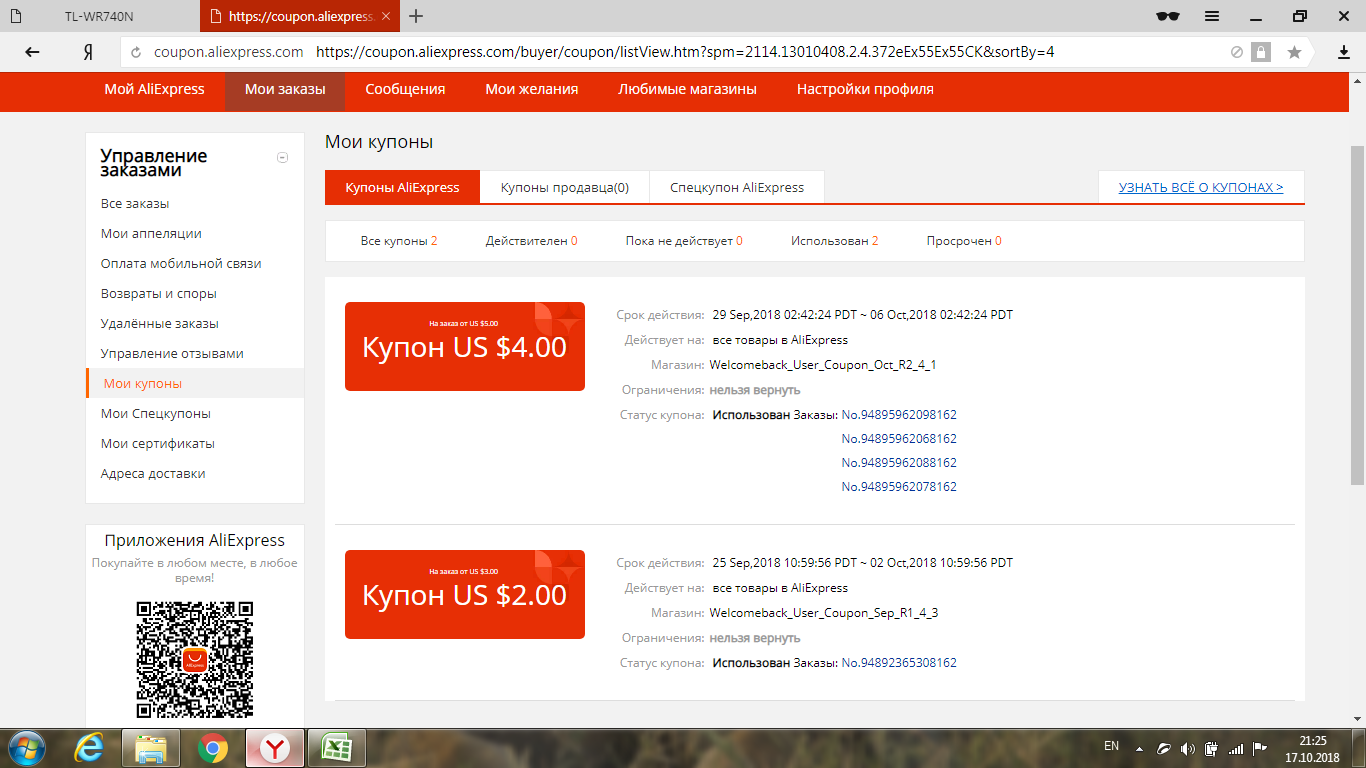Collapse the Управление заказами sidebar section
Image resolution: width=1366 pixels, height=768 pixels.
[283, 157]
